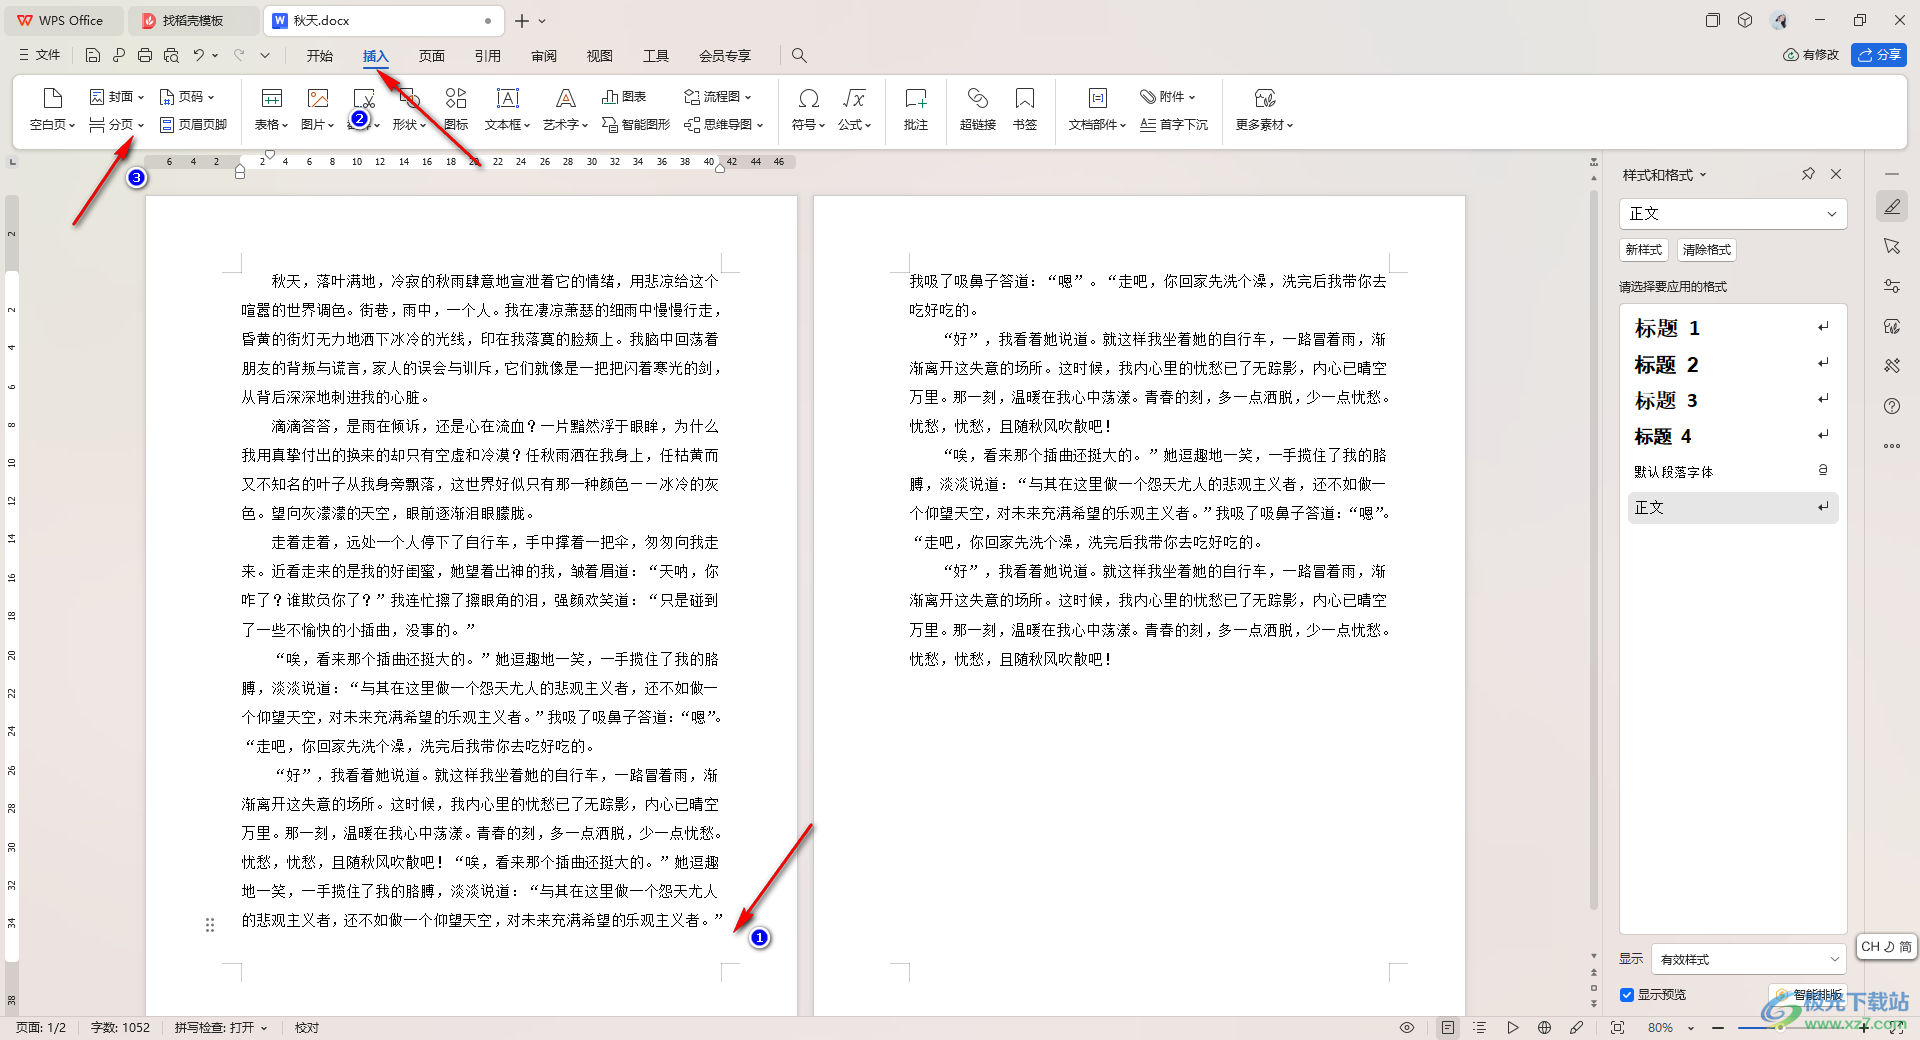
Task: Apply the 标题 1 style
Action: tap(1733, 328)
